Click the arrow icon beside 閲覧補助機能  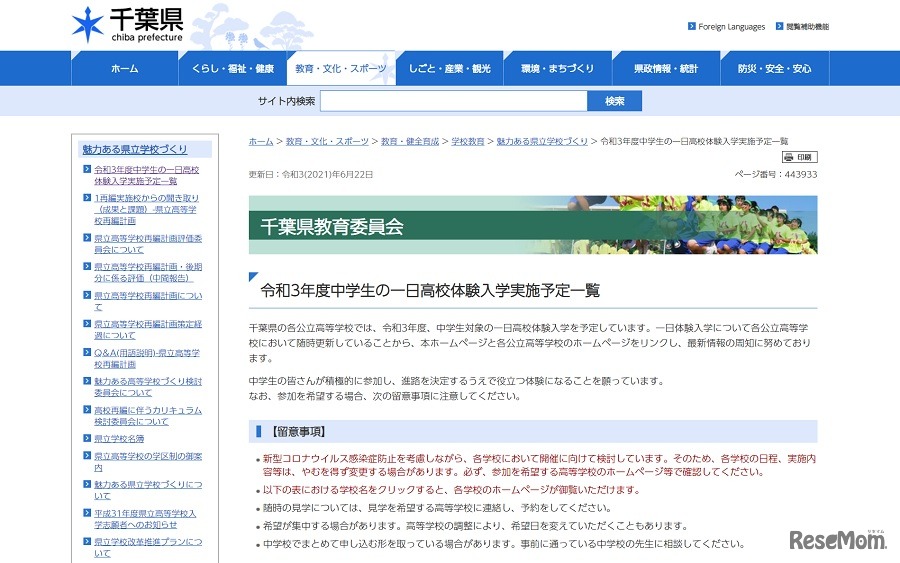click(x=779, y=26)
